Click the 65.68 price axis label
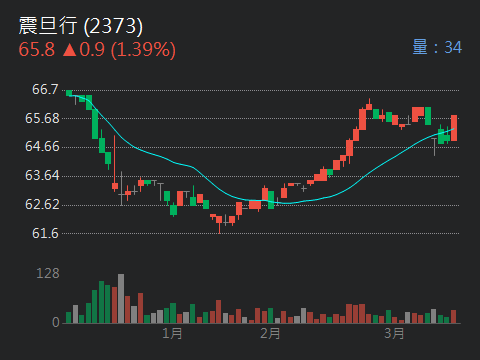This screenshot has width=480, height=360. (x=42, y=118)
